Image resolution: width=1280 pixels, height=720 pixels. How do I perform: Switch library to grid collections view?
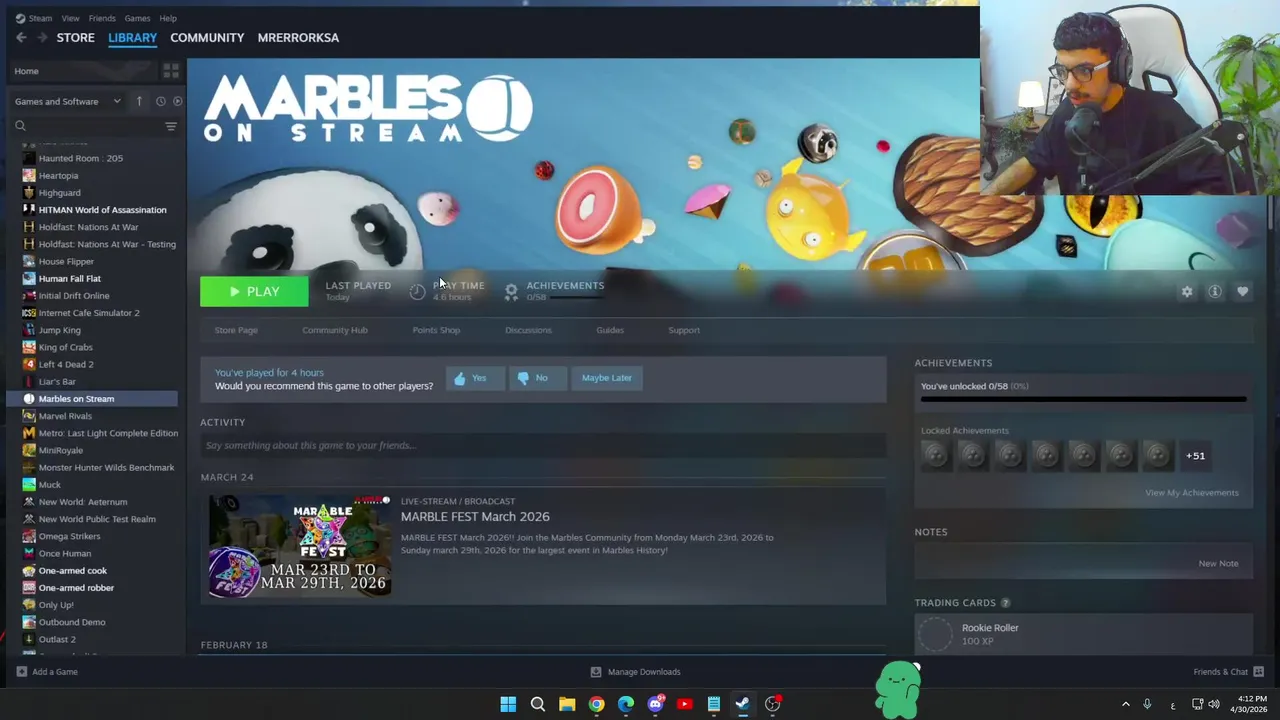coord(171,71)
